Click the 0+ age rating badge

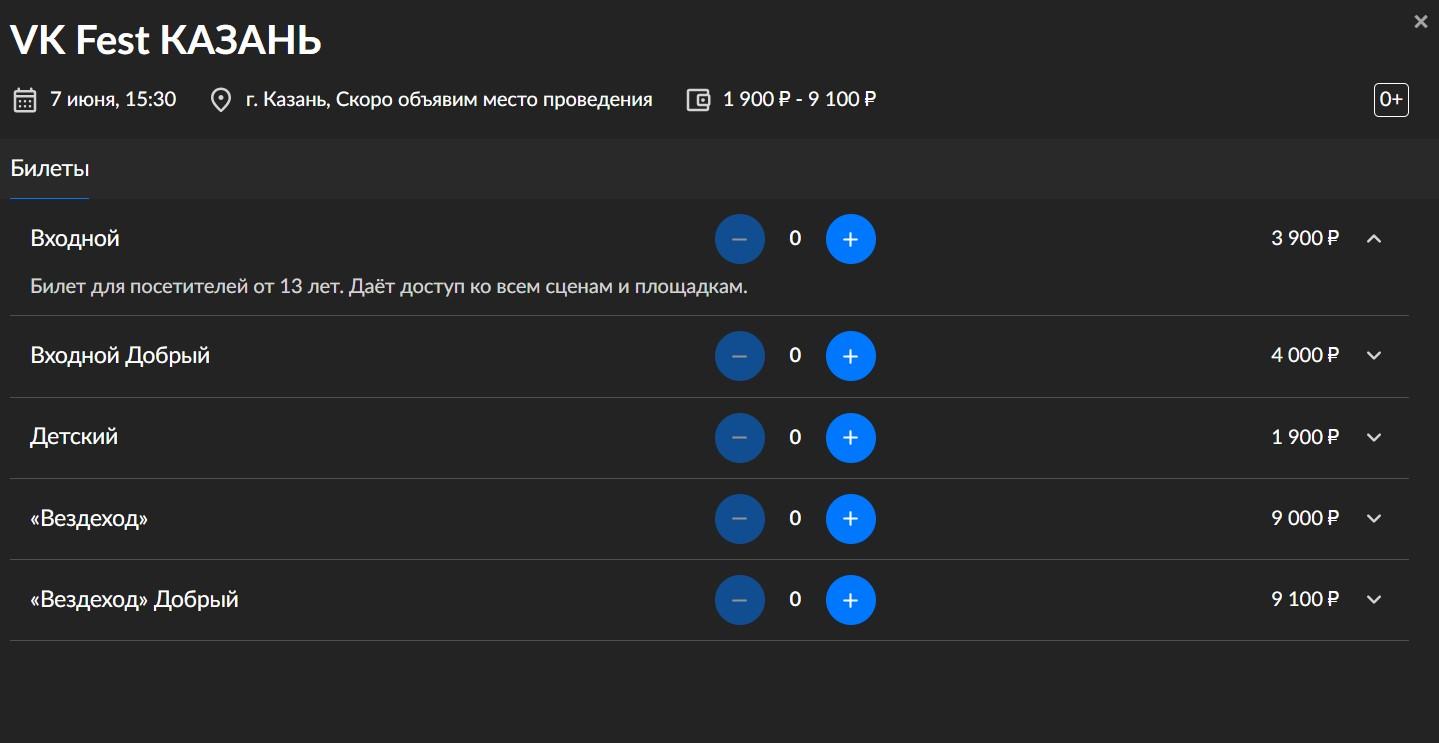pos(1391,99)
